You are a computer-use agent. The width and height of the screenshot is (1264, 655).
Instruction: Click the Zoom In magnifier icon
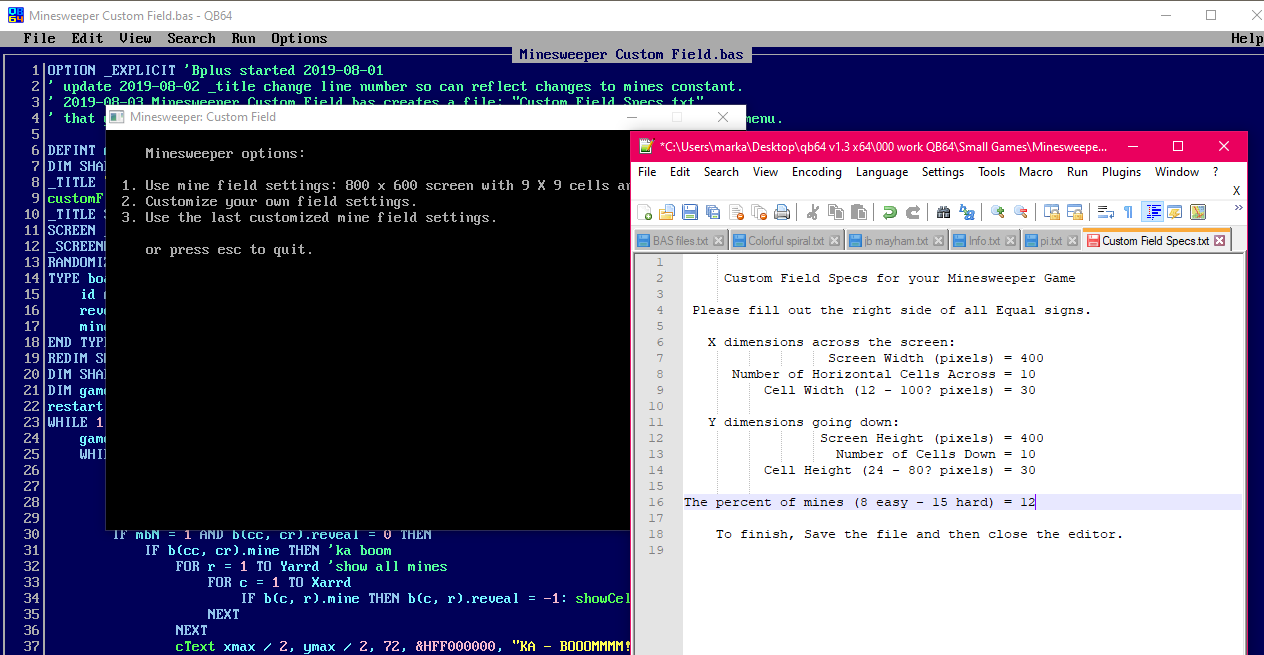(997, 212)
